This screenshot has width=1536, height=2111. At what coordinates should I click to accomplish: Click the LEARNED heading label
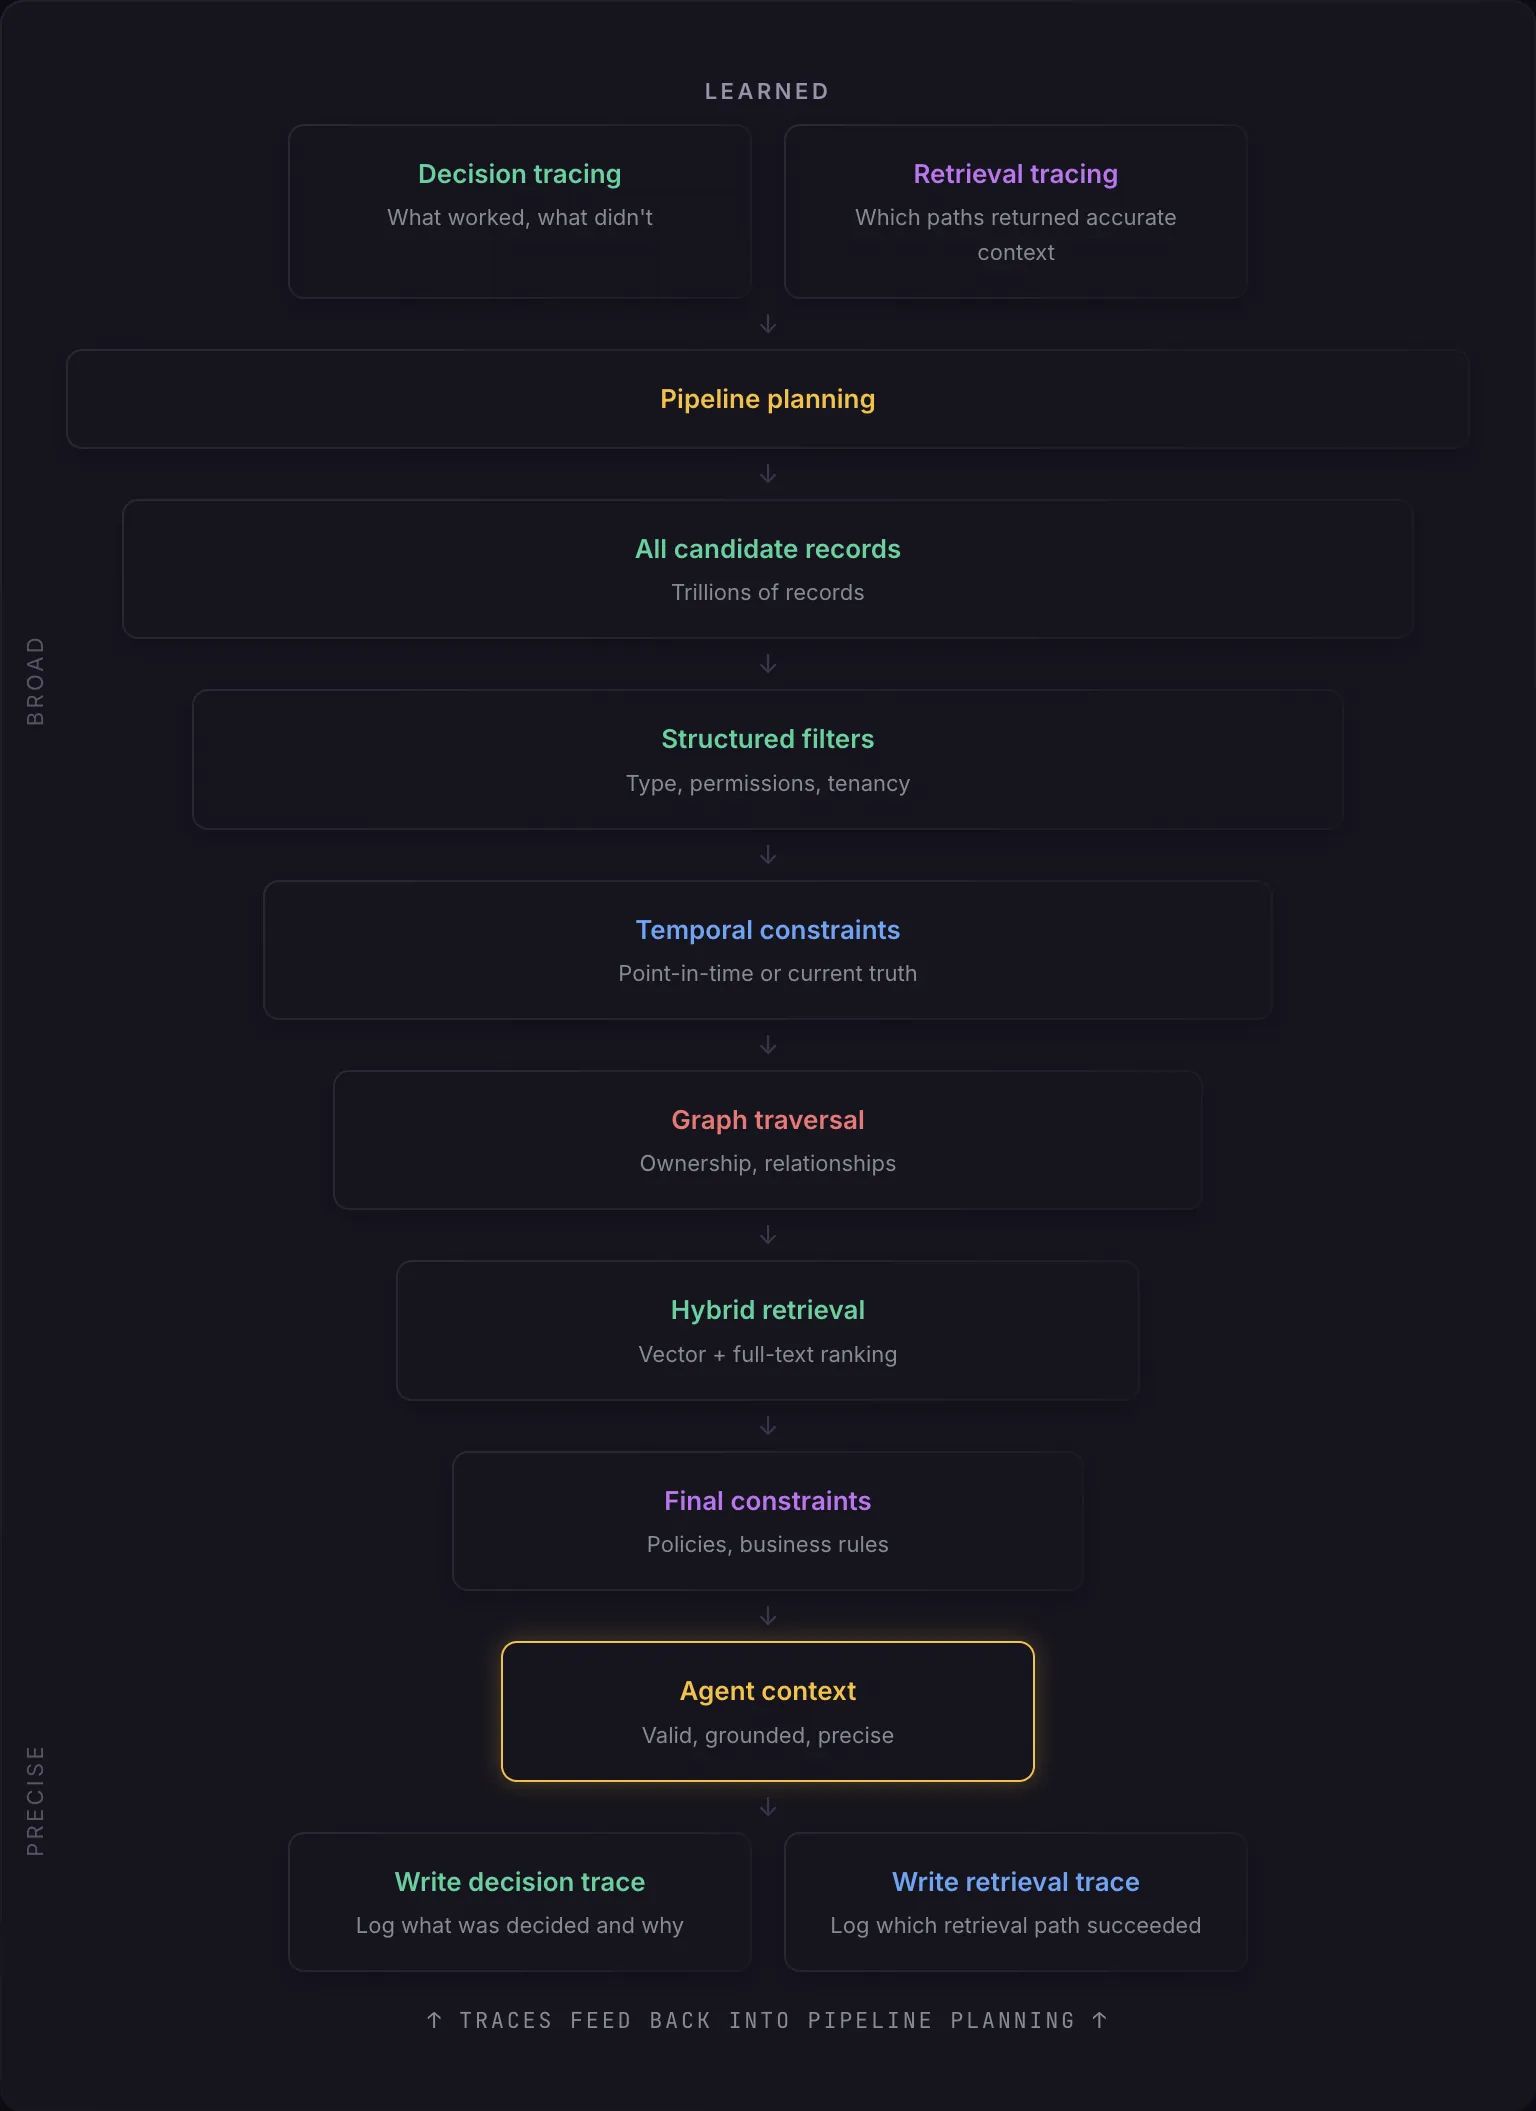[767, 91]
